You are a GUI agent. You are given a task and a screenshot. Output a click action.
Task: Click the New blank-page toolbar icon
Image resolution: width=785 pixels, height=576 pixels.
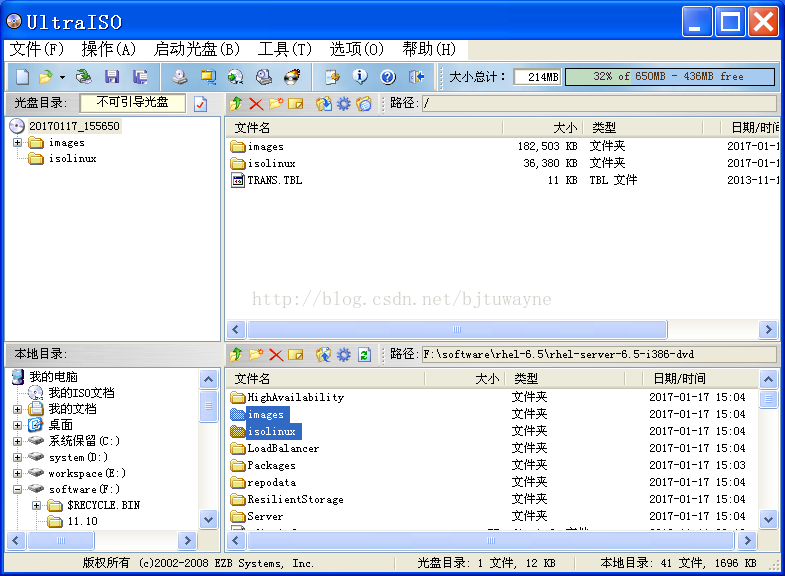coord(23,77)
